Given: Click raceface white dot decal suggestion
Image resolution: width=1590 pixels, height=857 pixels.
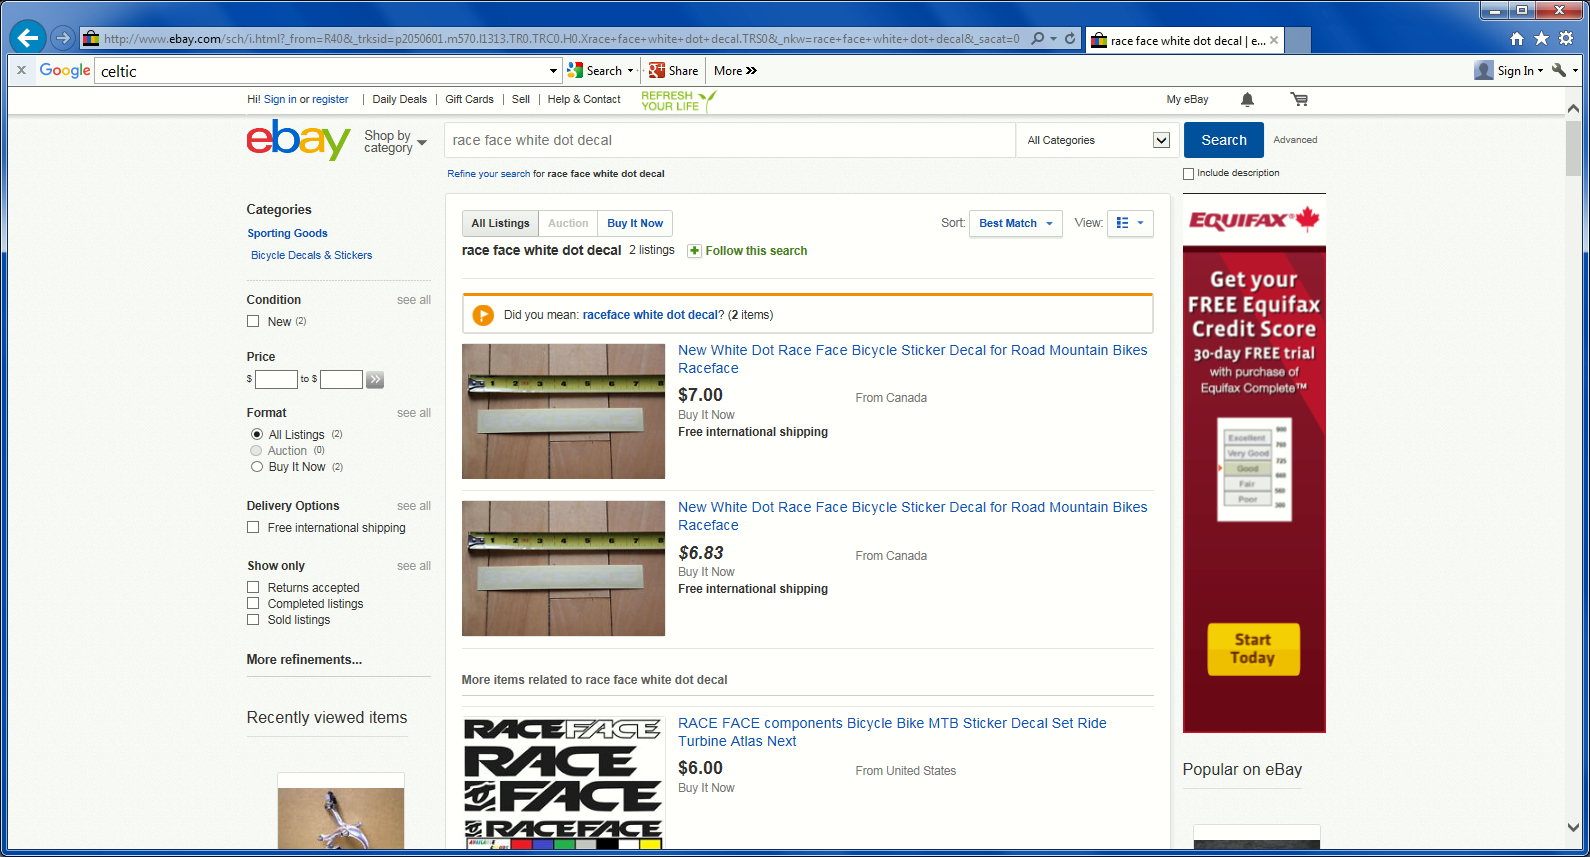Looking at the screenshot, I should tap(650, 315).
